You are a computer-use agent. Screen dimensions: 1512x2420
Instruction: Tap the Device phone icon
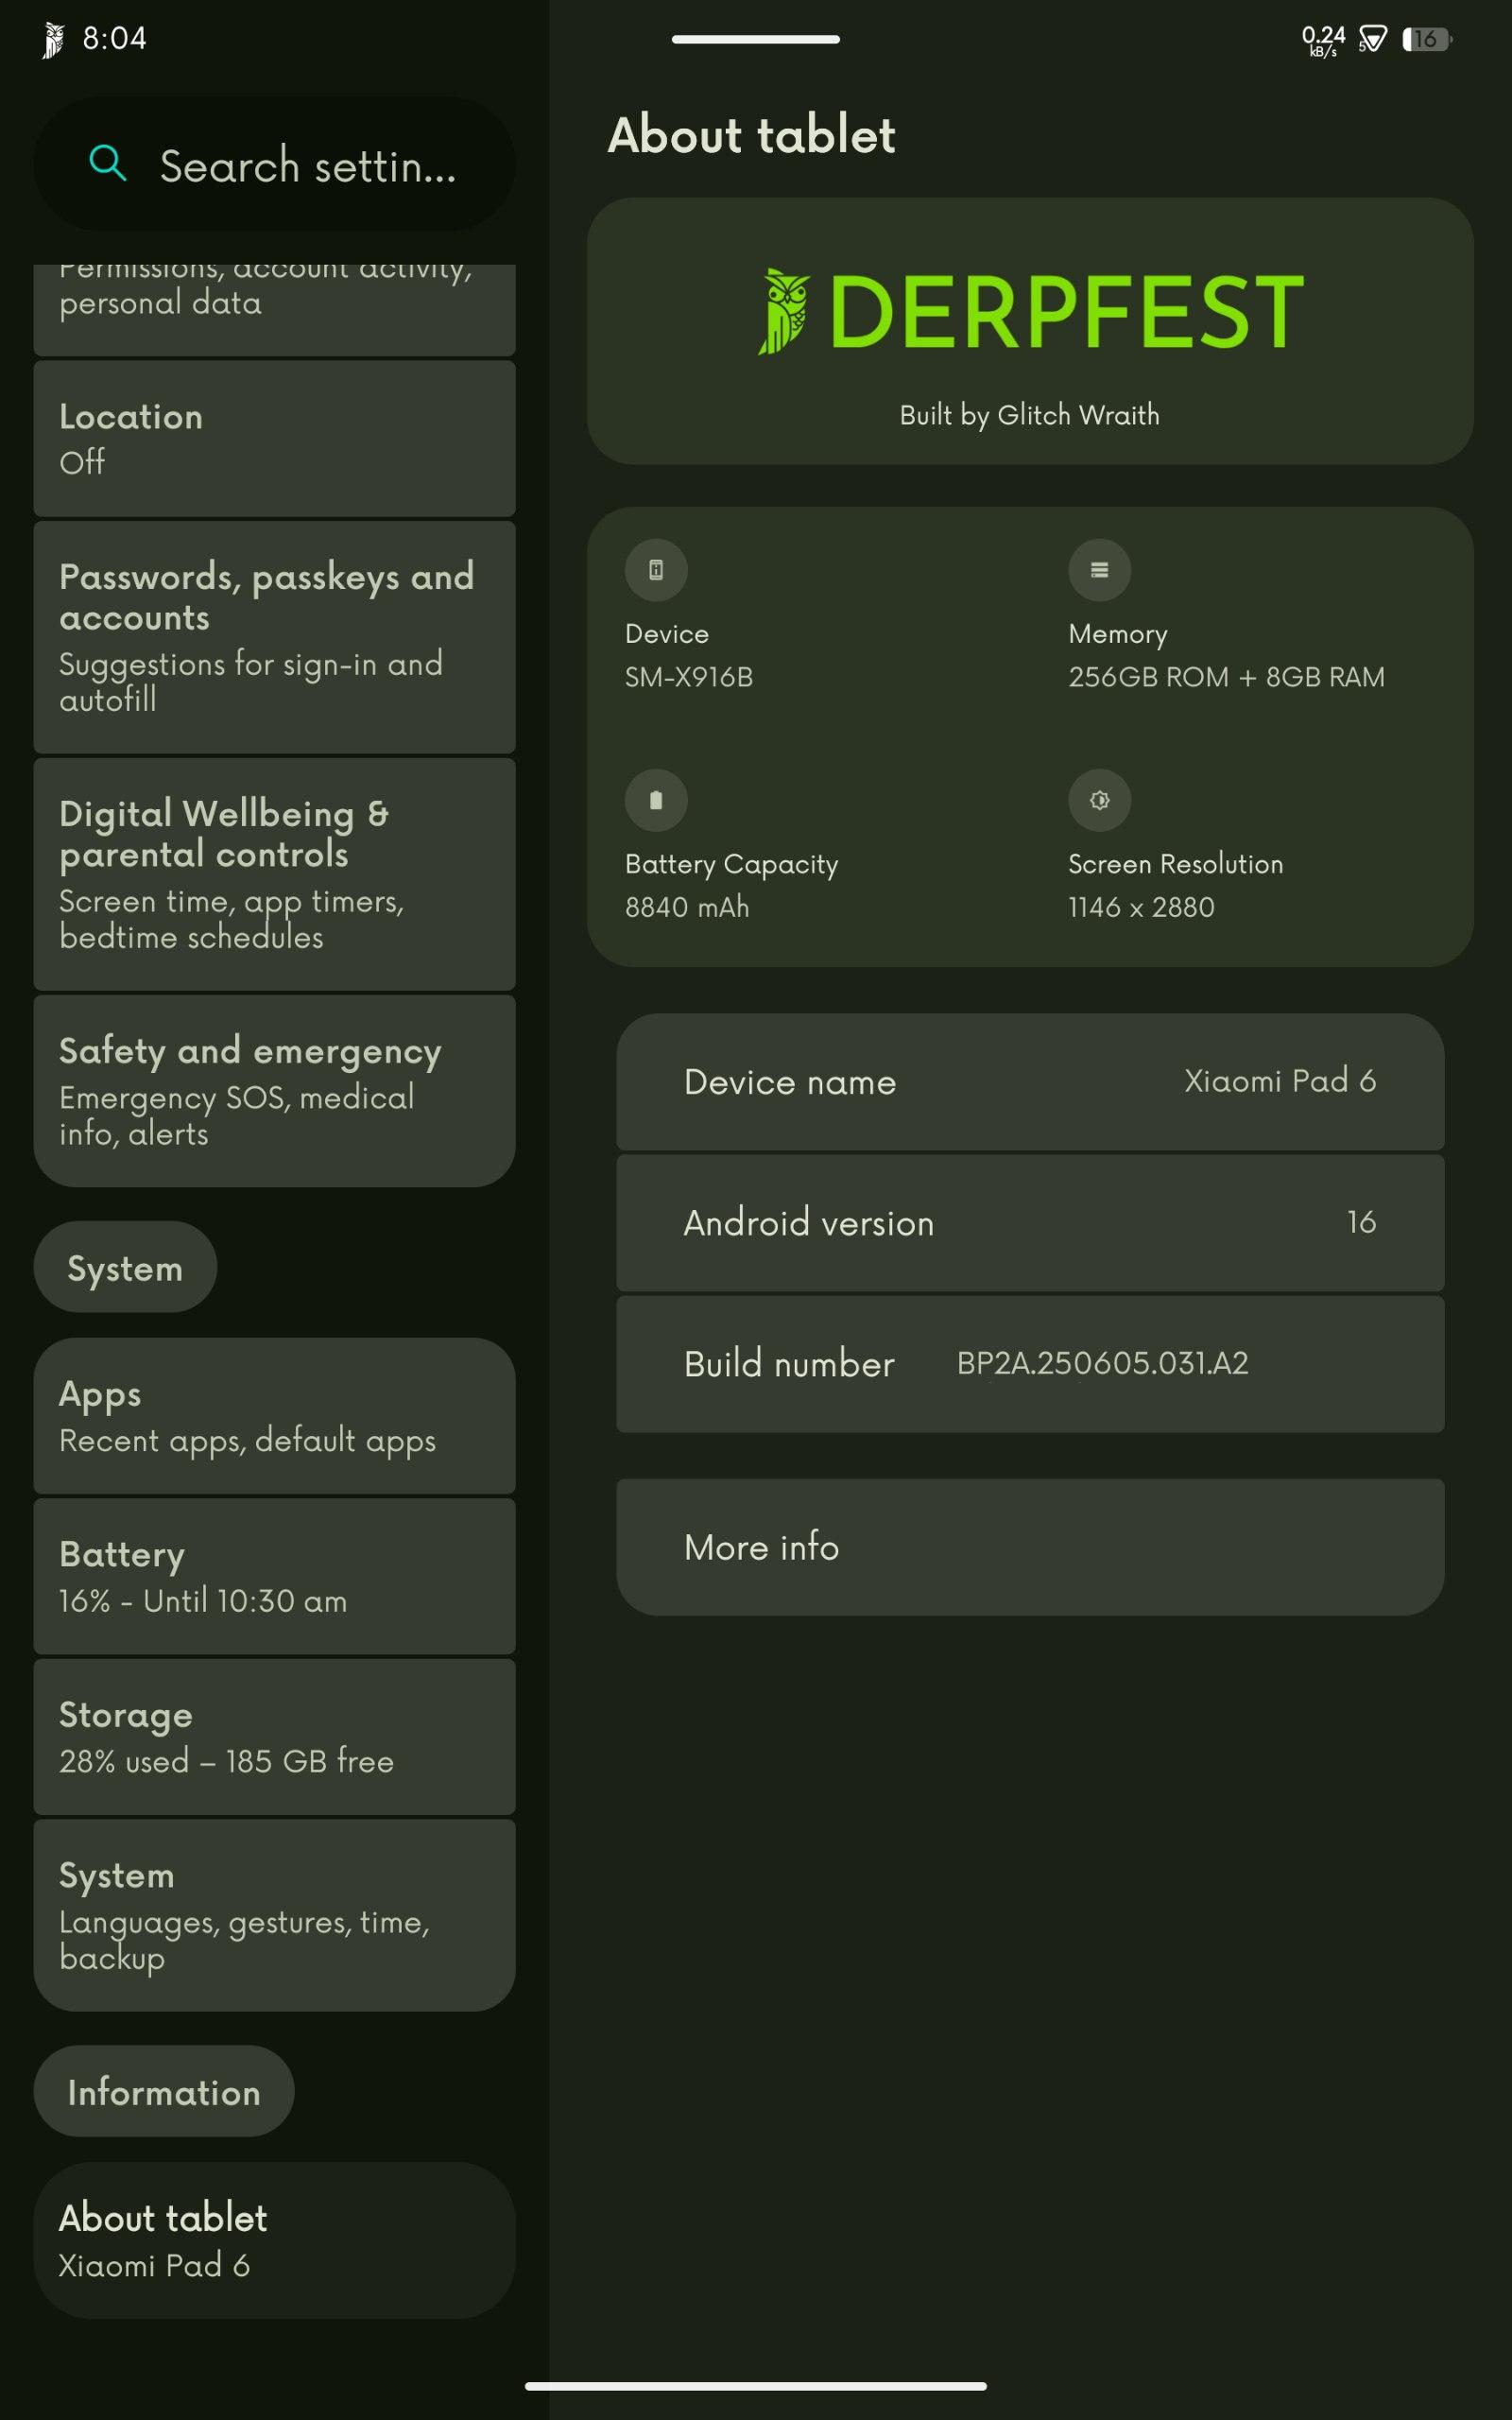click(x=656, y=570)
